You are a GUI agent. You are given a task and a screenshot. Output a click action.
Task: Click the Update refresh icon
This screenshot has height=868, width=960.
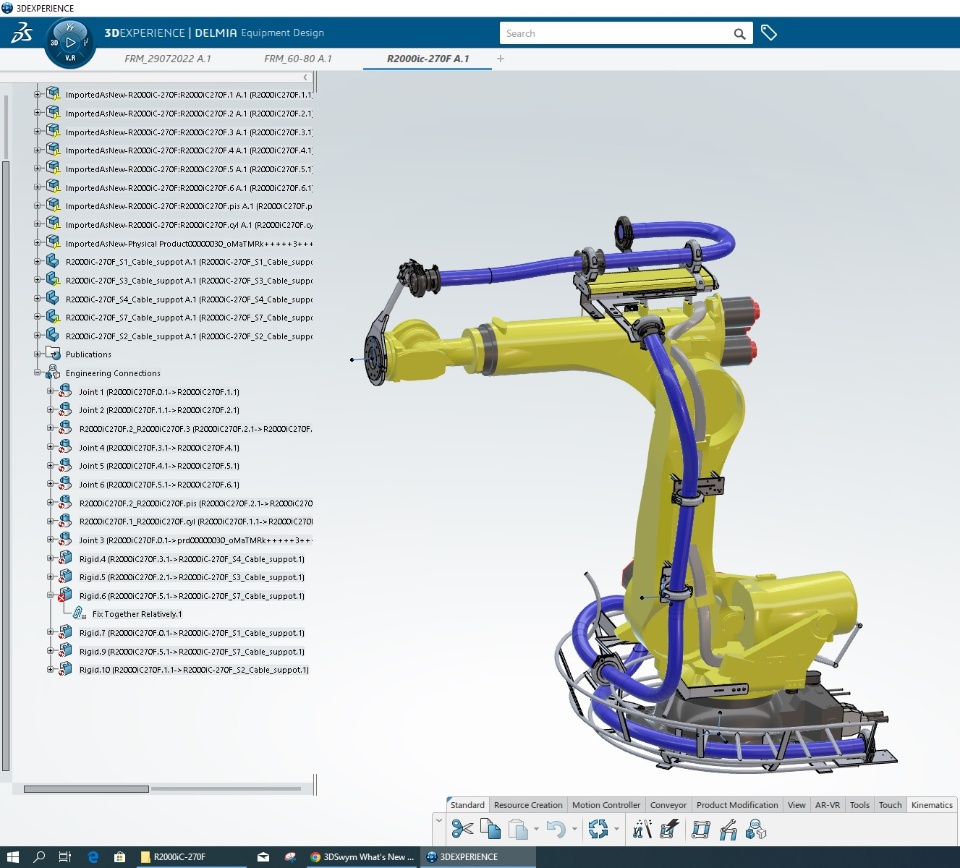click(598, 829)
